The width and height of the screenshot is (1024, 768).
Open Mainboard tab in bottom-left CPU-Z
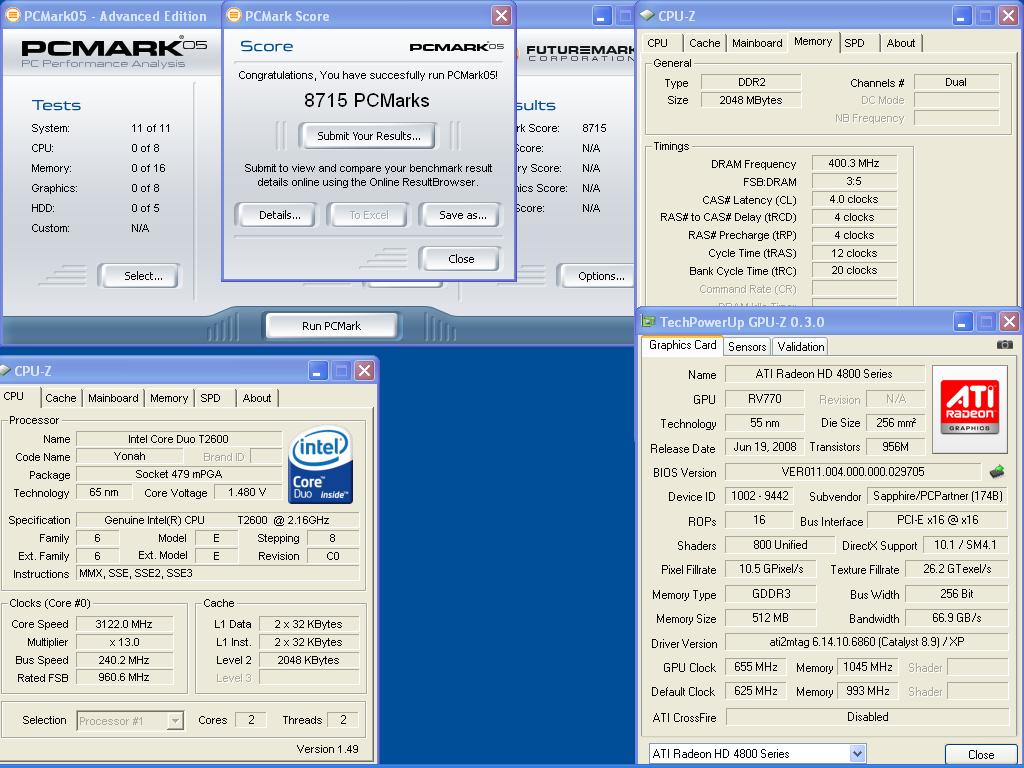114,398
